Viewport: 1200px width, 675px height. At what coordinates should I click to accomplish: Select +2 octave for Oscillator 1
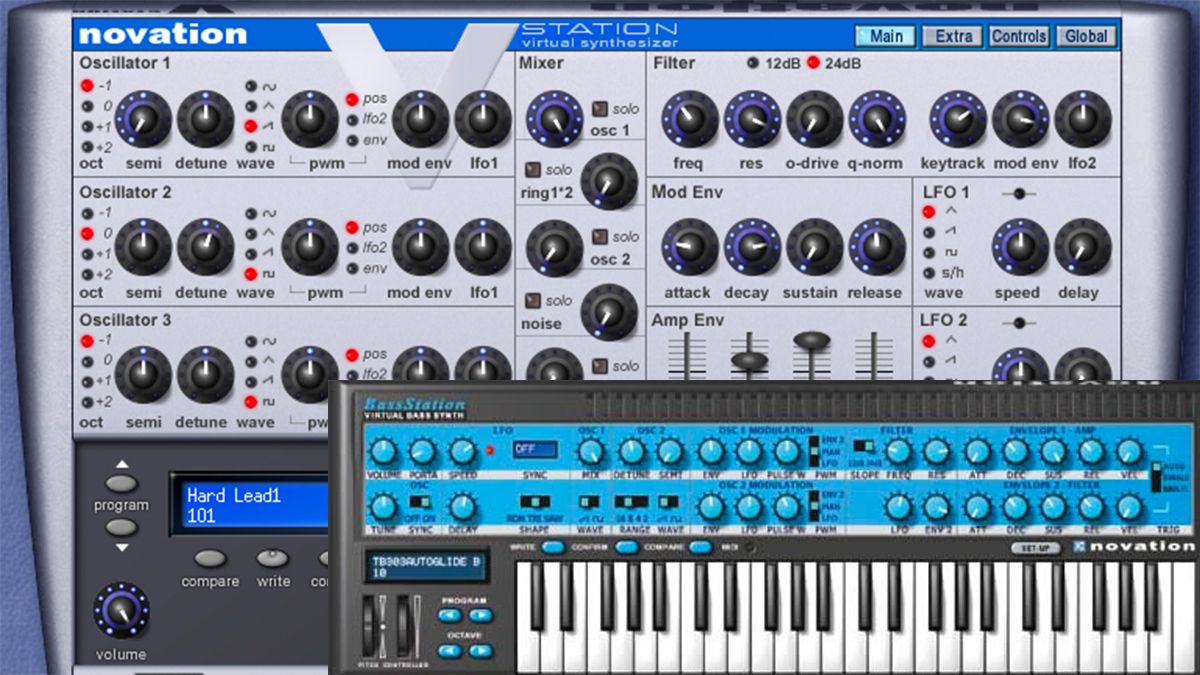coord(87,148)
